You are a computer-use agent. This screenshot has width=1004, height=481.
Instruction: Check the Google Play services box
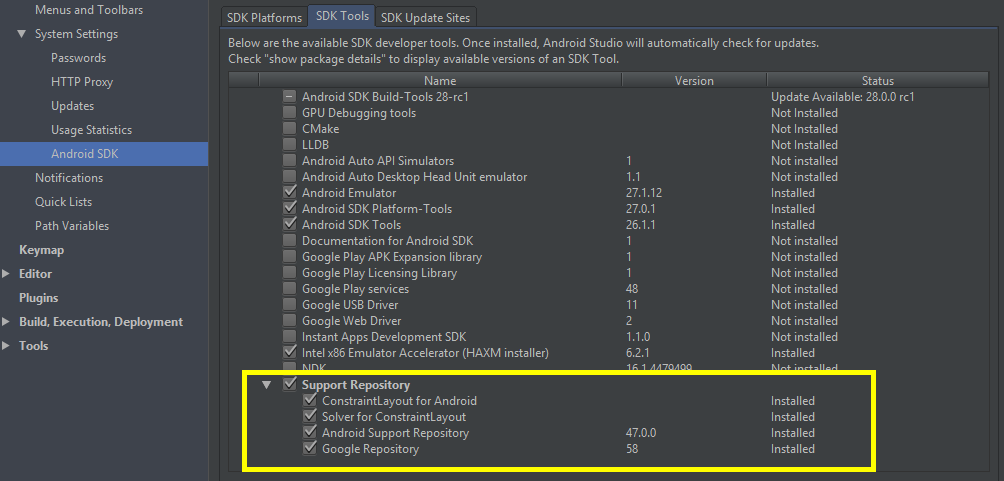[x=290, y=289]
